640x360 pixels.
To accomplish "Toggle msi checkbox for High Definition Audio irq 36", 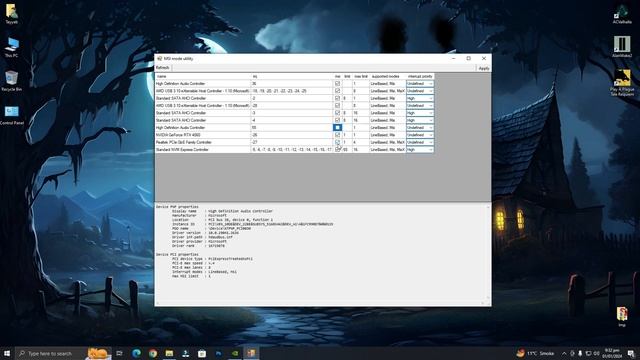I will click(x=337, y=84).
